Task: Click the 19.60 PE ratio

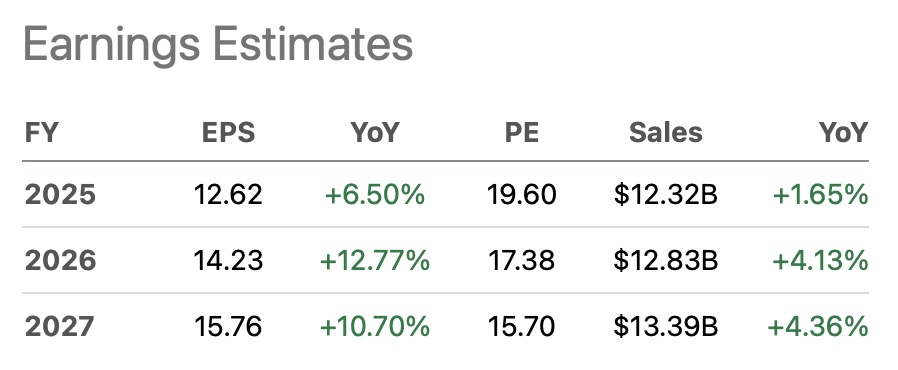Action: 521,195
